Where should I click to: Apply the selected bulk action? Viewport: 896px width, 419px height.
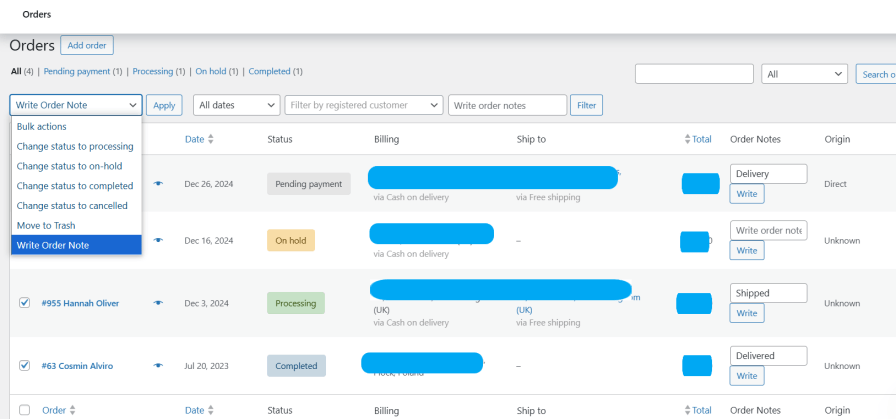(164, 105)
